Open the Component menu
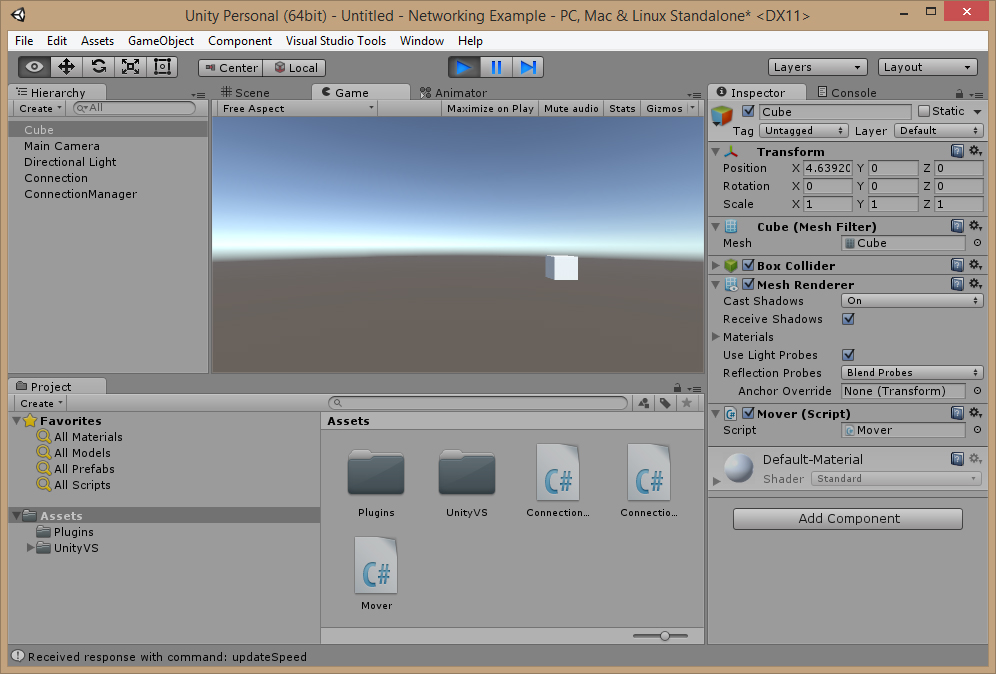The image size is (996, 674). coord(239,41)
